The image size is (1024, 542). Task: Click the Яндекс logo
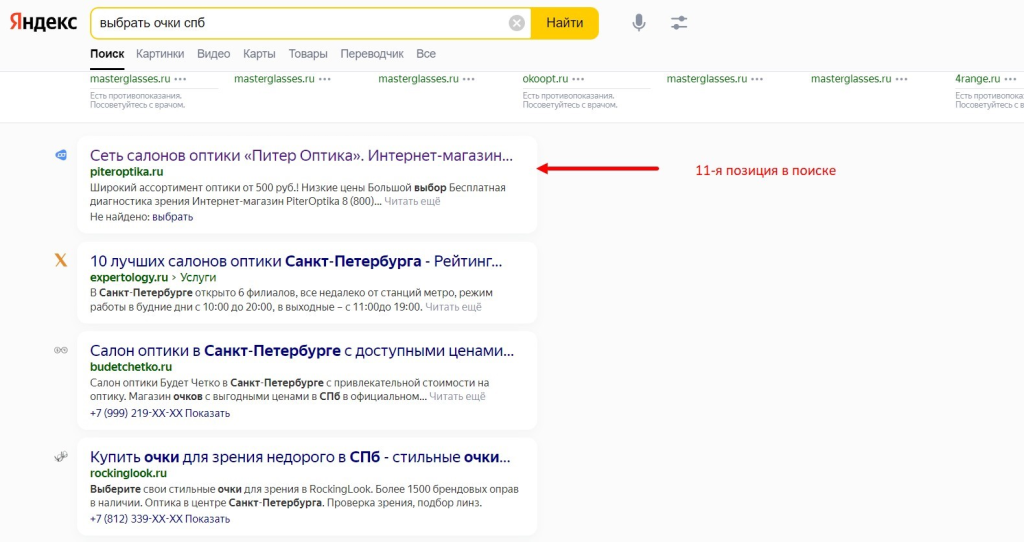(43, 22)
